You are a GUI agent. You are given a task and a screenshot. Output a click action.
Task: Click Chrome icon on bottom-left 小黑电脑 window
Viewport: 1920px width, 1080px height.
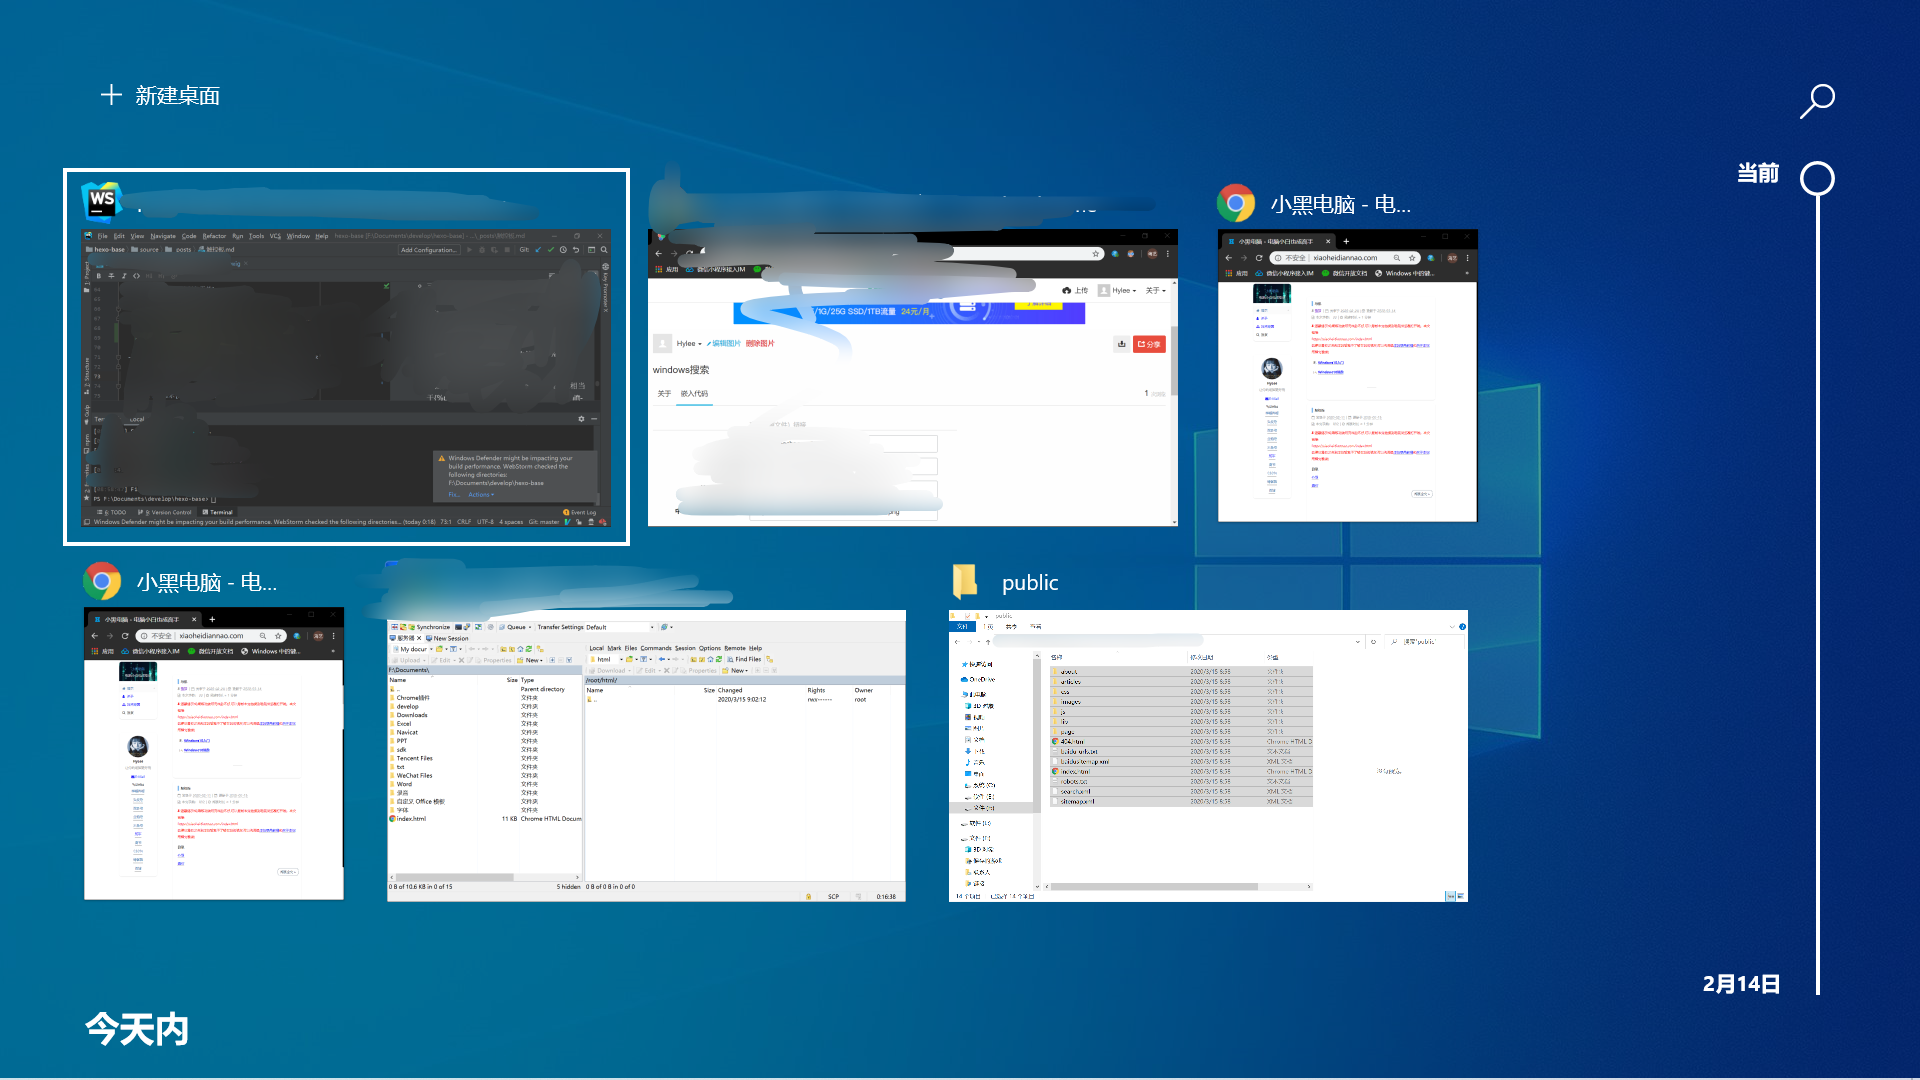102,582
